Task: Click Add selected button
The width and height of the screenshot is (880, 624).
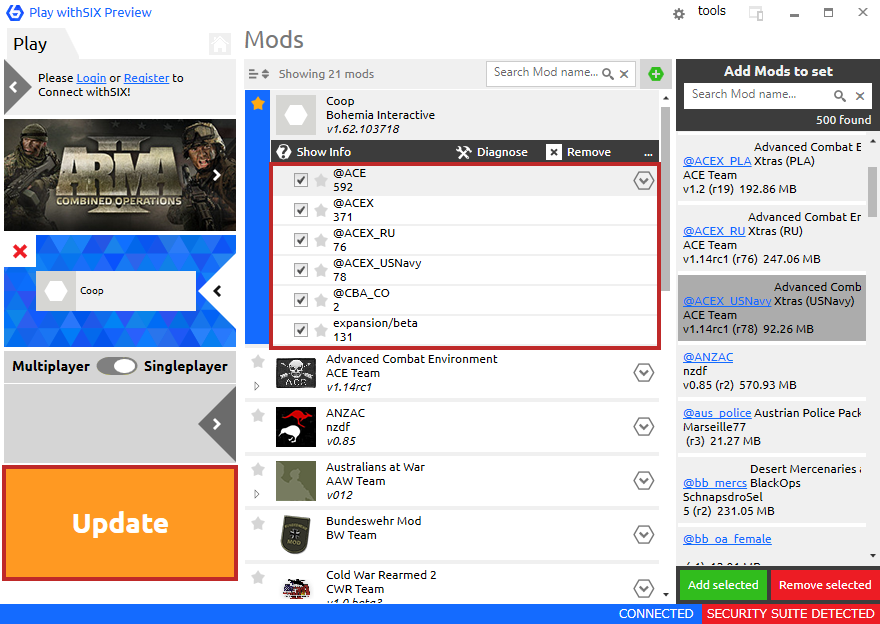Action: [723, 585]
